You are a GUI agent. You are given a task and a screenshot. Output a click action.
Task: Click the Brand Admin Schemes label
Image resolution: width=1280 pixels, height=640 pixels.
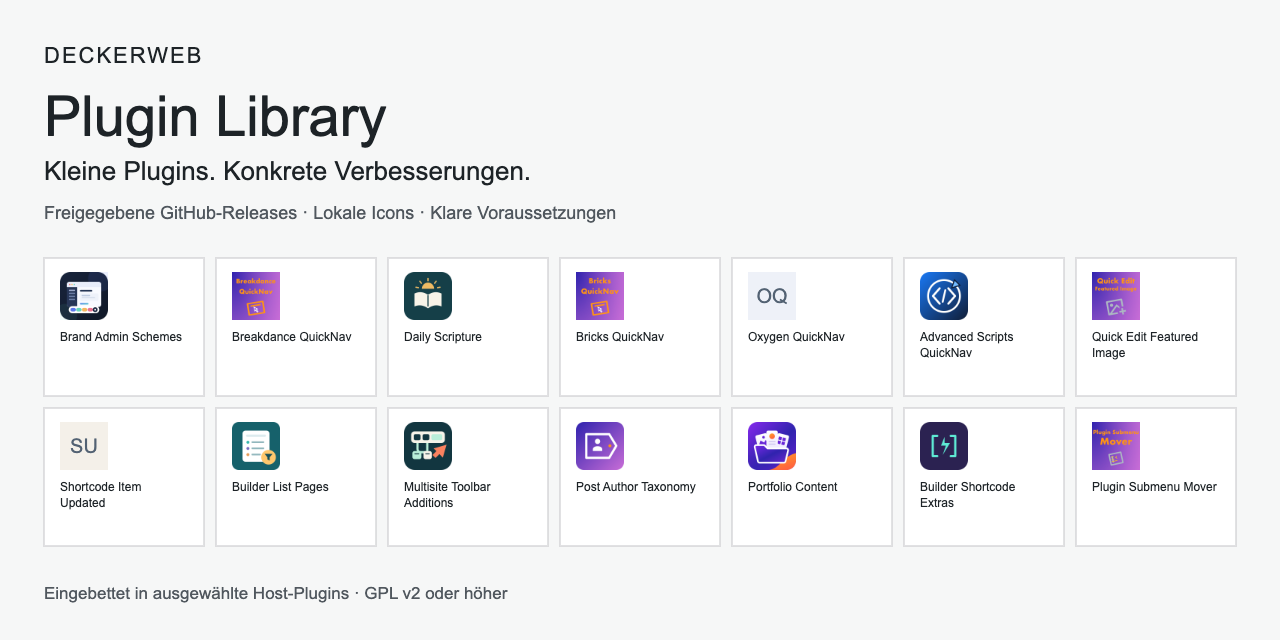pos(121,337)
